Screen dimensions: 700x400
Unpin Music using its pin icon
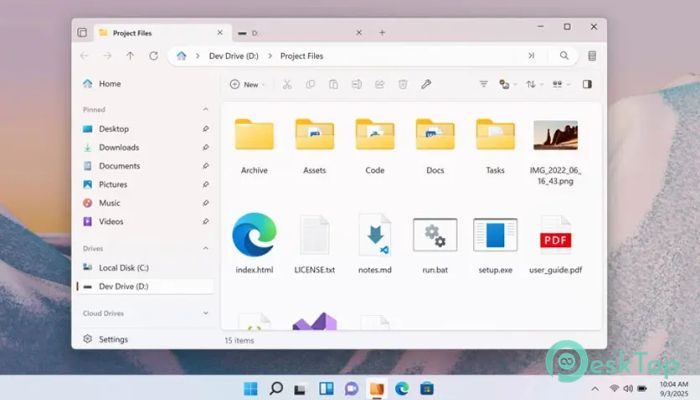(x=206, y=203)
